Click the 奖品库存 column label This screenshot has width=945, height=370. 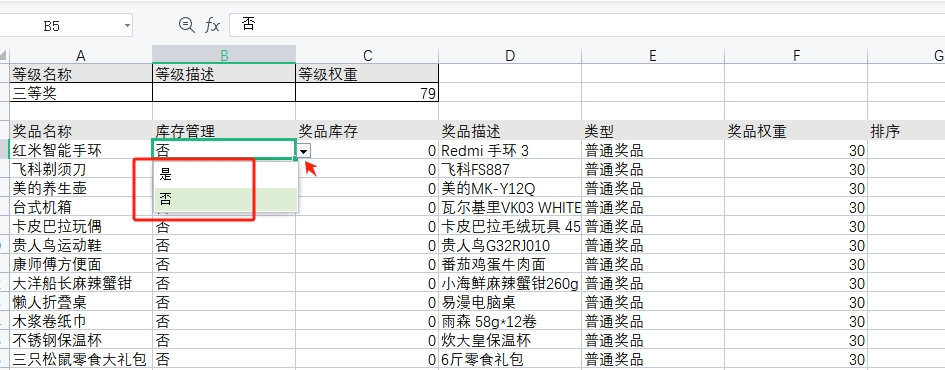point(367,131)
